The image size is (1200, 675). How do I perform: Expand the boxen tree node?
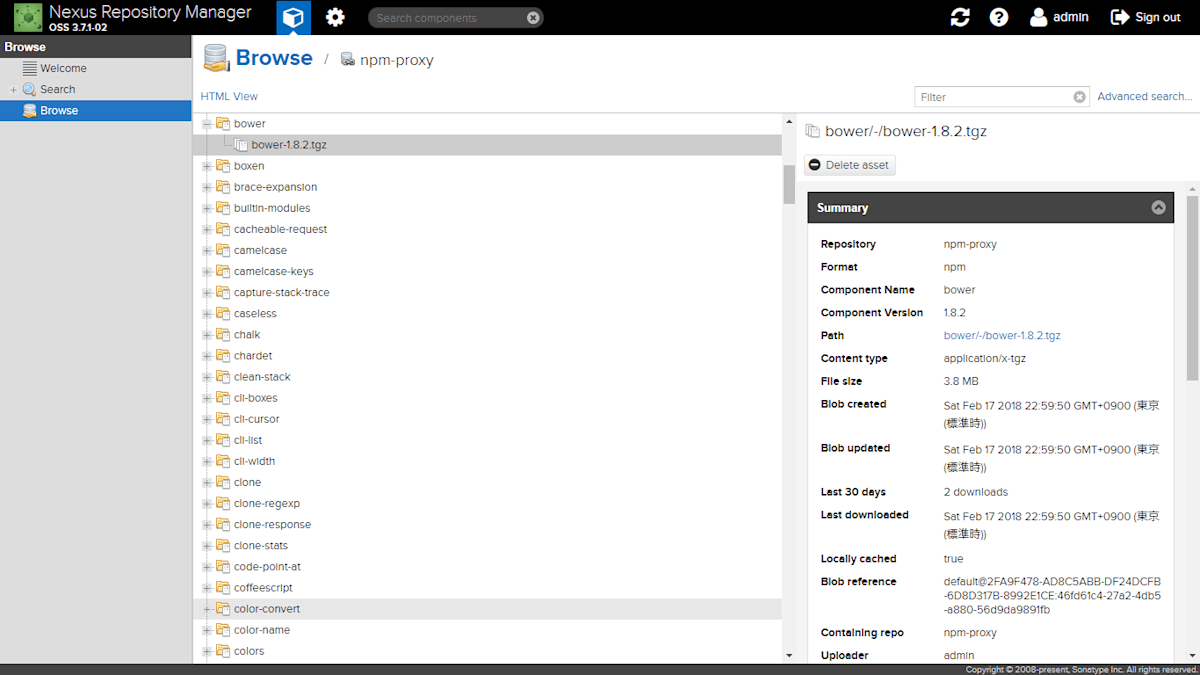[208, 166]
